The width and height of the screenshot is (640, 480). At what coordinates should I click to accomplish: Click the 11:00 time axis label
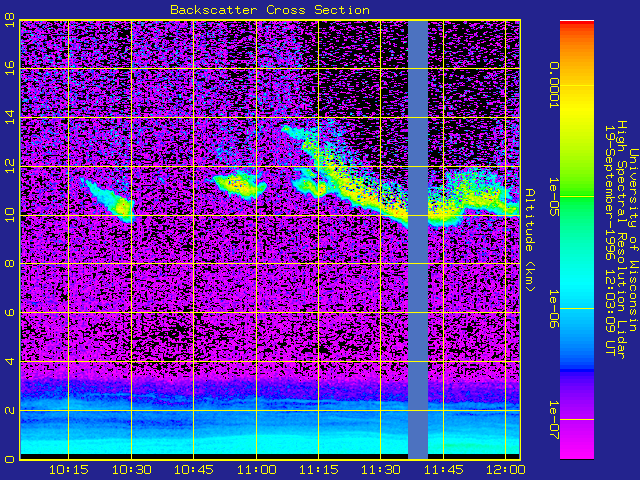pos(256,470)
